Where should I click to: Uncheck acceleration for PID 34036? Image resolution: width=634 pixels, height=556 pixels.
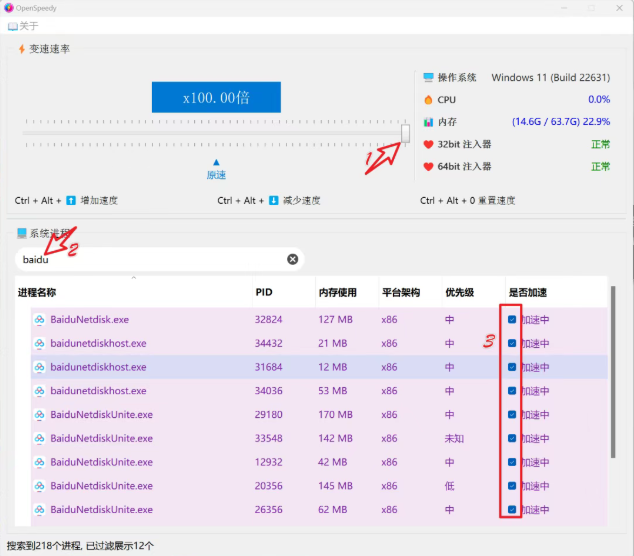[512, 391]
